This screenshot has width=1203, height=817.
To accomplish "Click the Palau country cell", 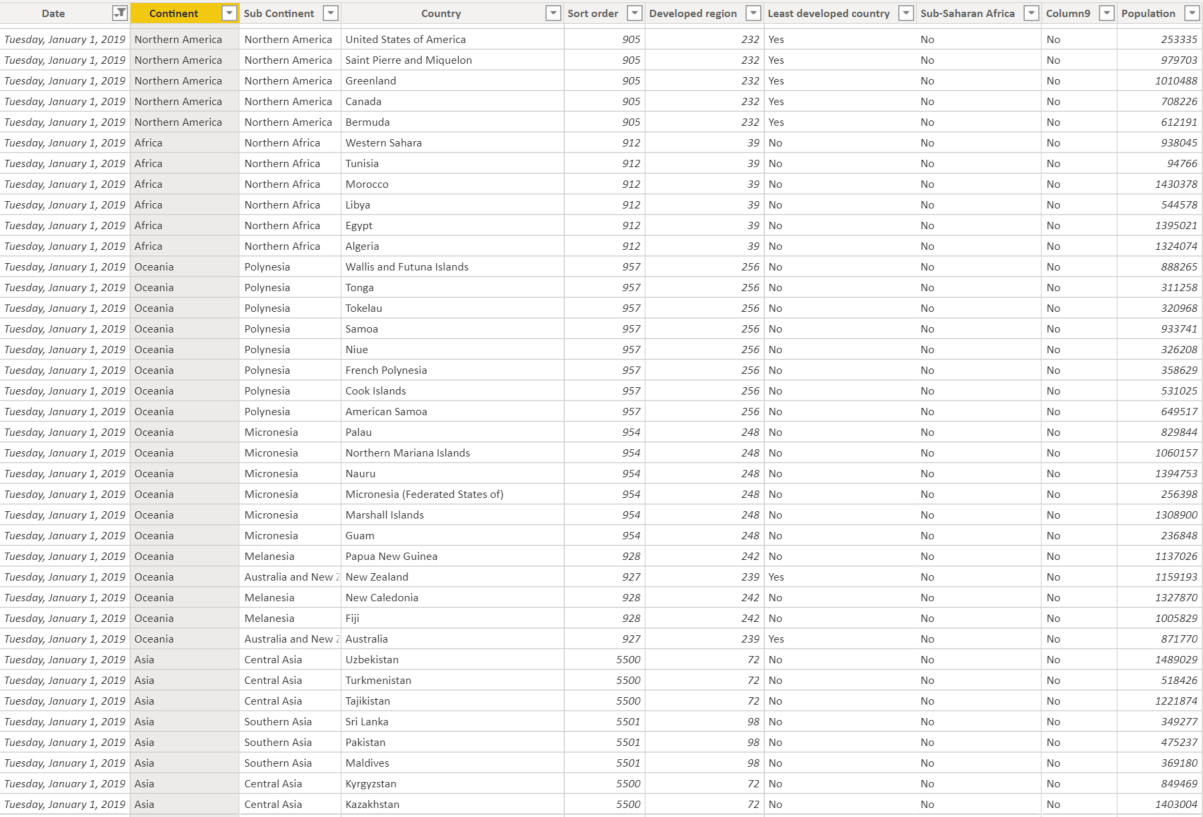I will 452,432.
